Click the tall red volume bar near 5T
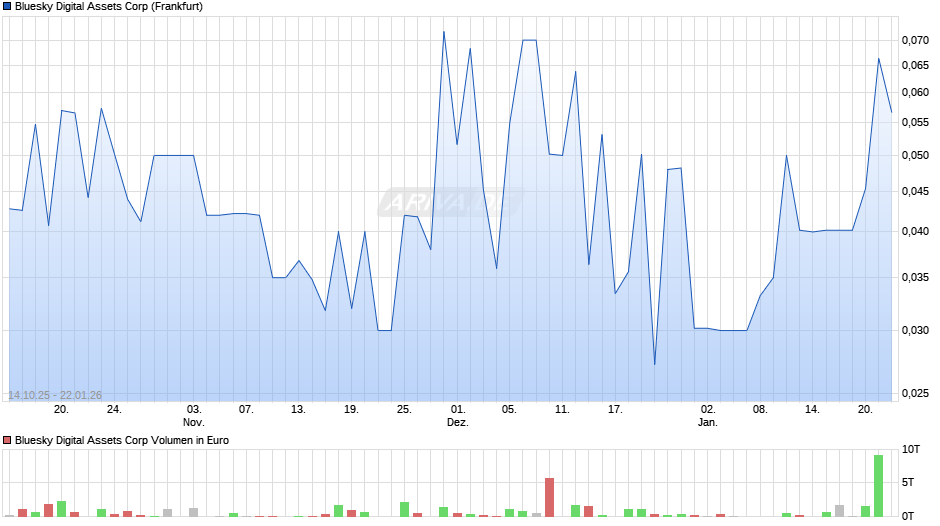This screenshot has width=940, height=526. tap(549, 497)
